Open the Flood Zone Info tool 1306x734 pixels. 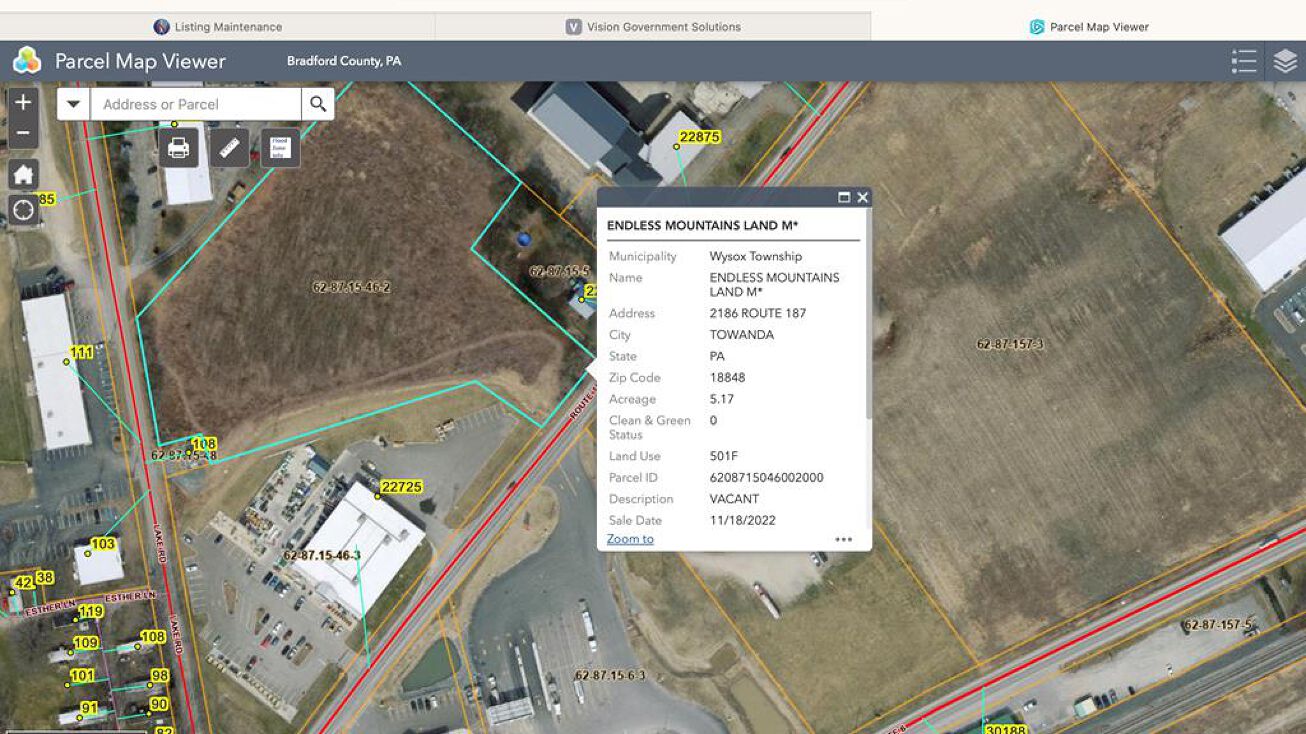coord(278,147)
